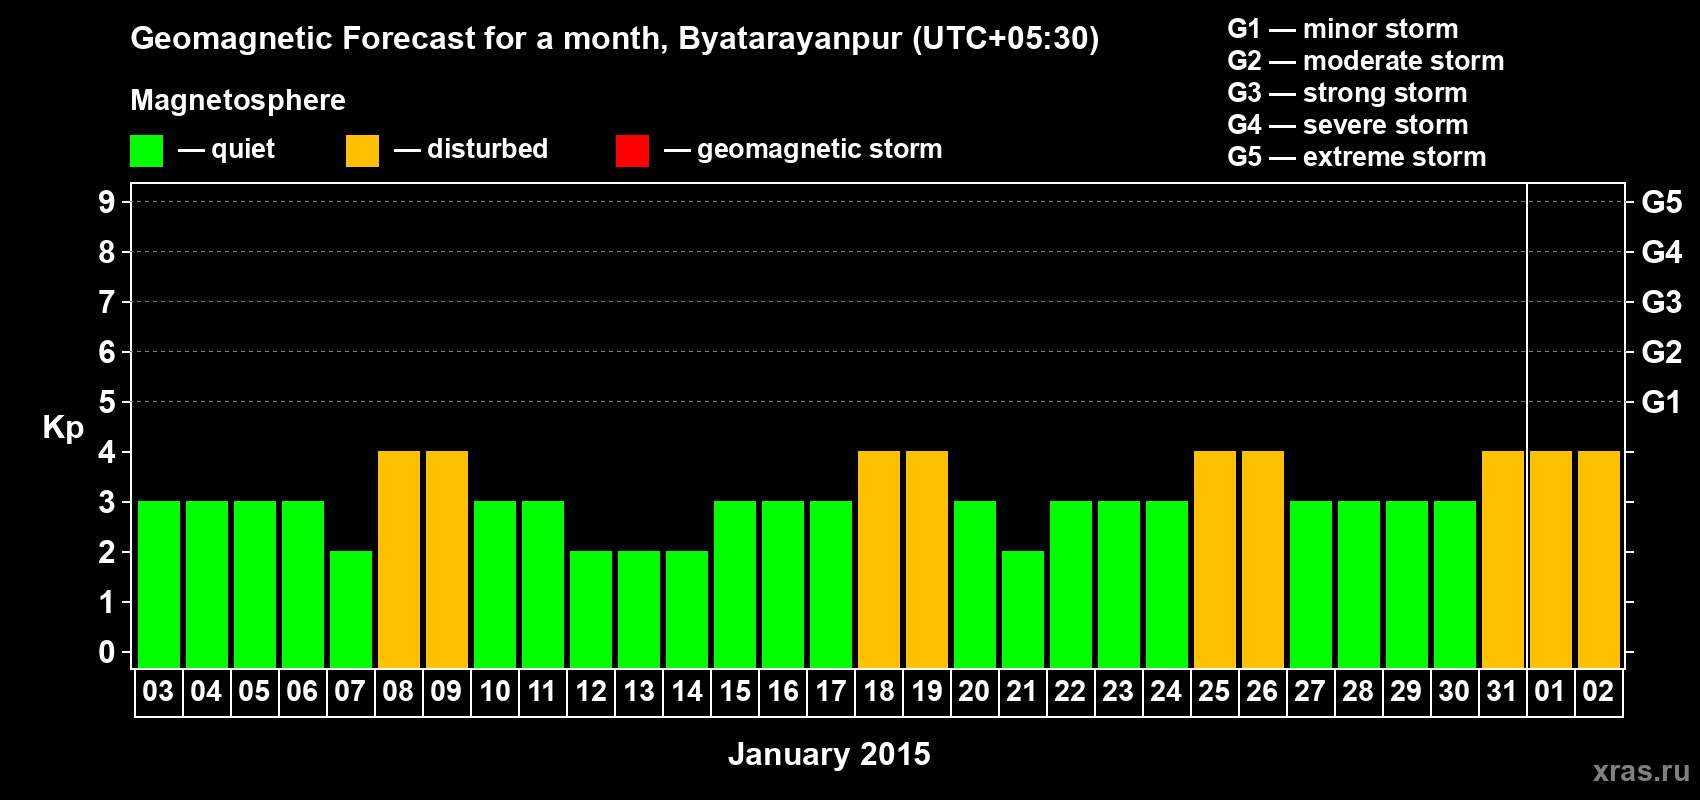Click the Kp value 0 on left axis
1700x800 pixels.
107,652
